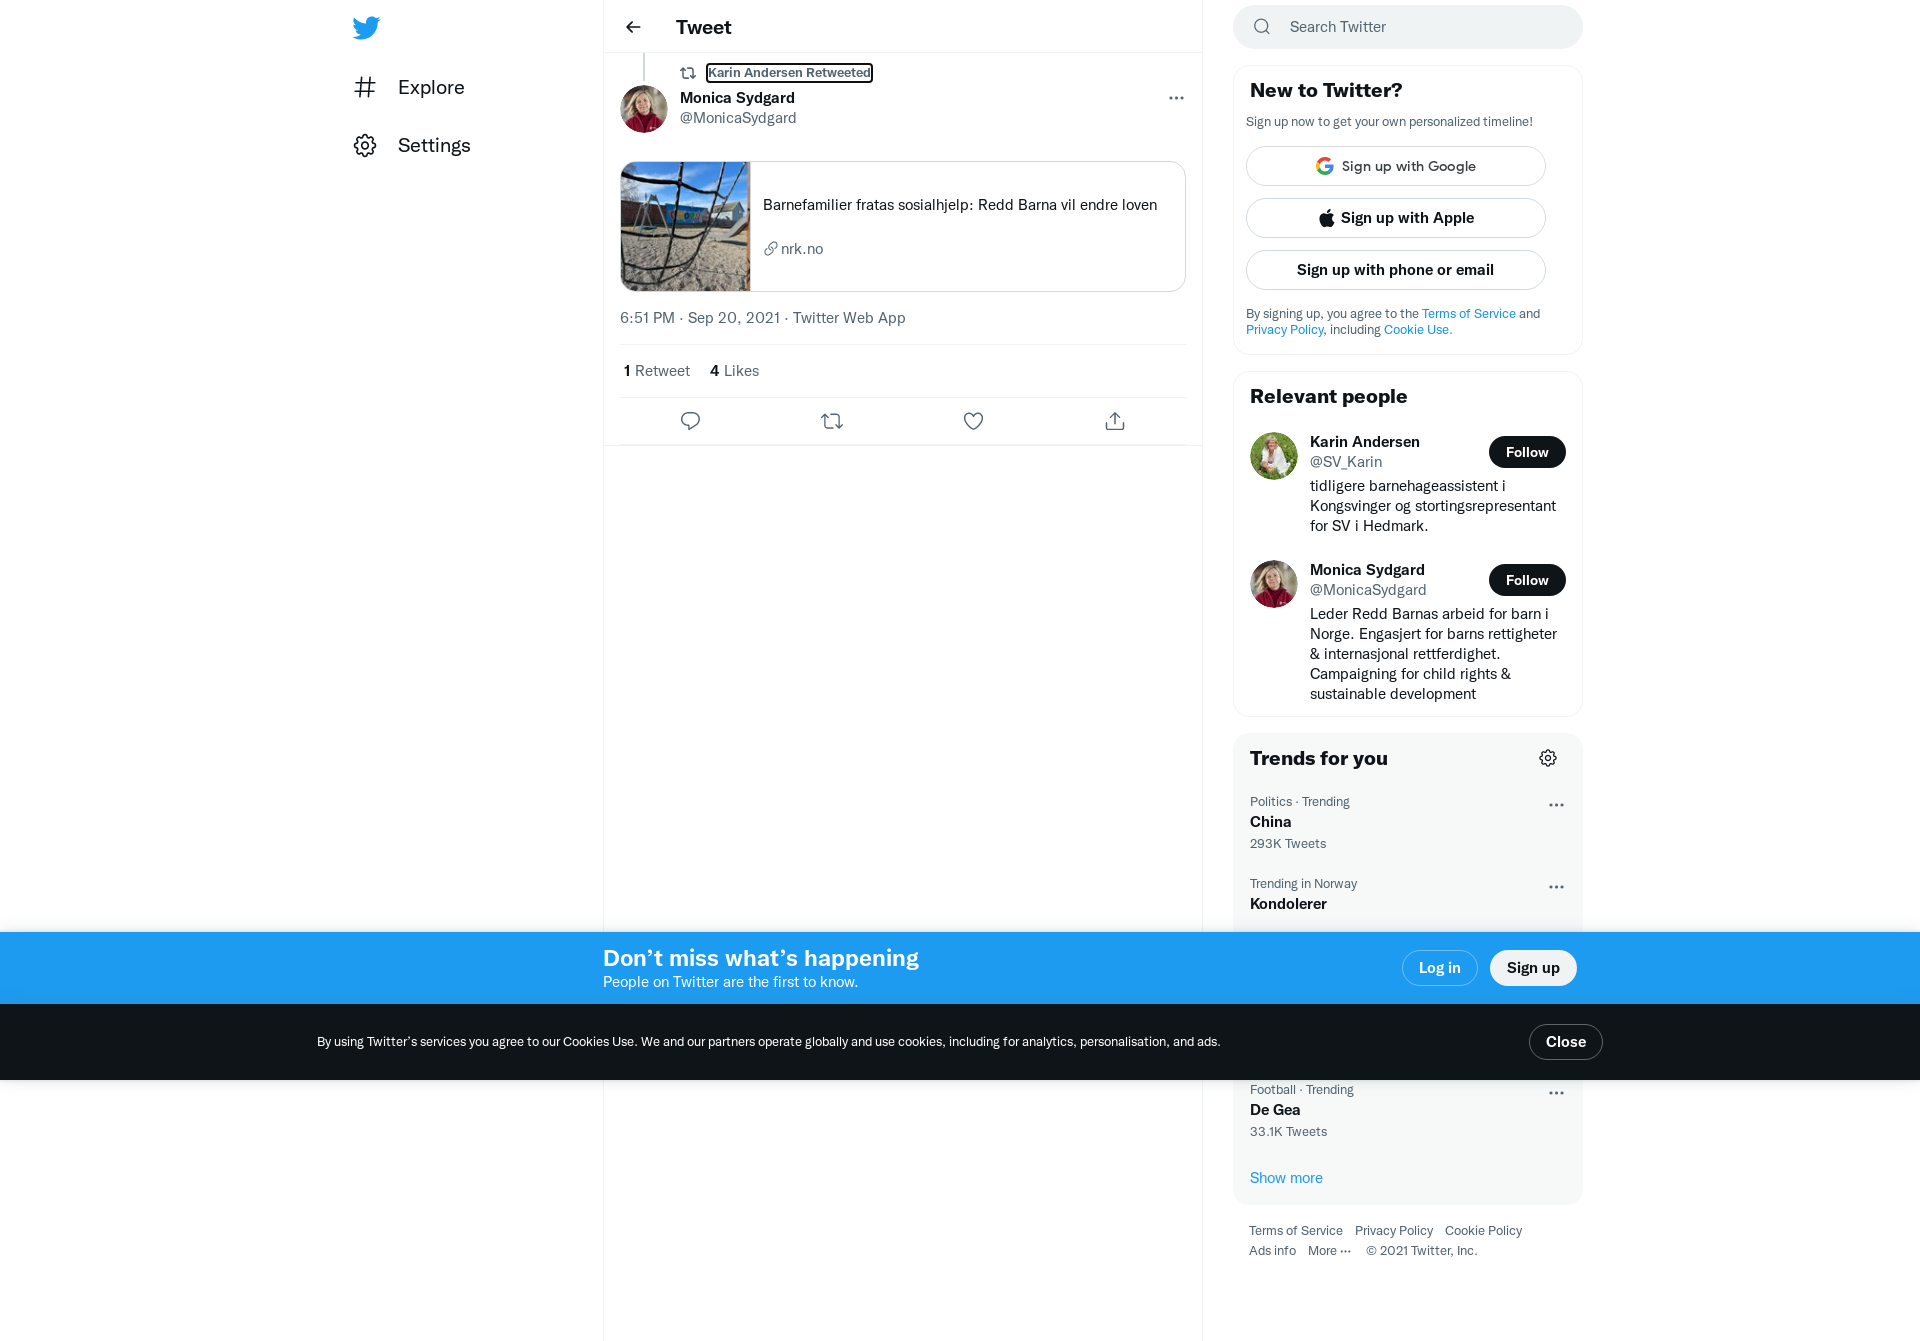Click the Search Twitter field
Viewport: 1920px width, 1341px height.
click(x=1408, y=27)
